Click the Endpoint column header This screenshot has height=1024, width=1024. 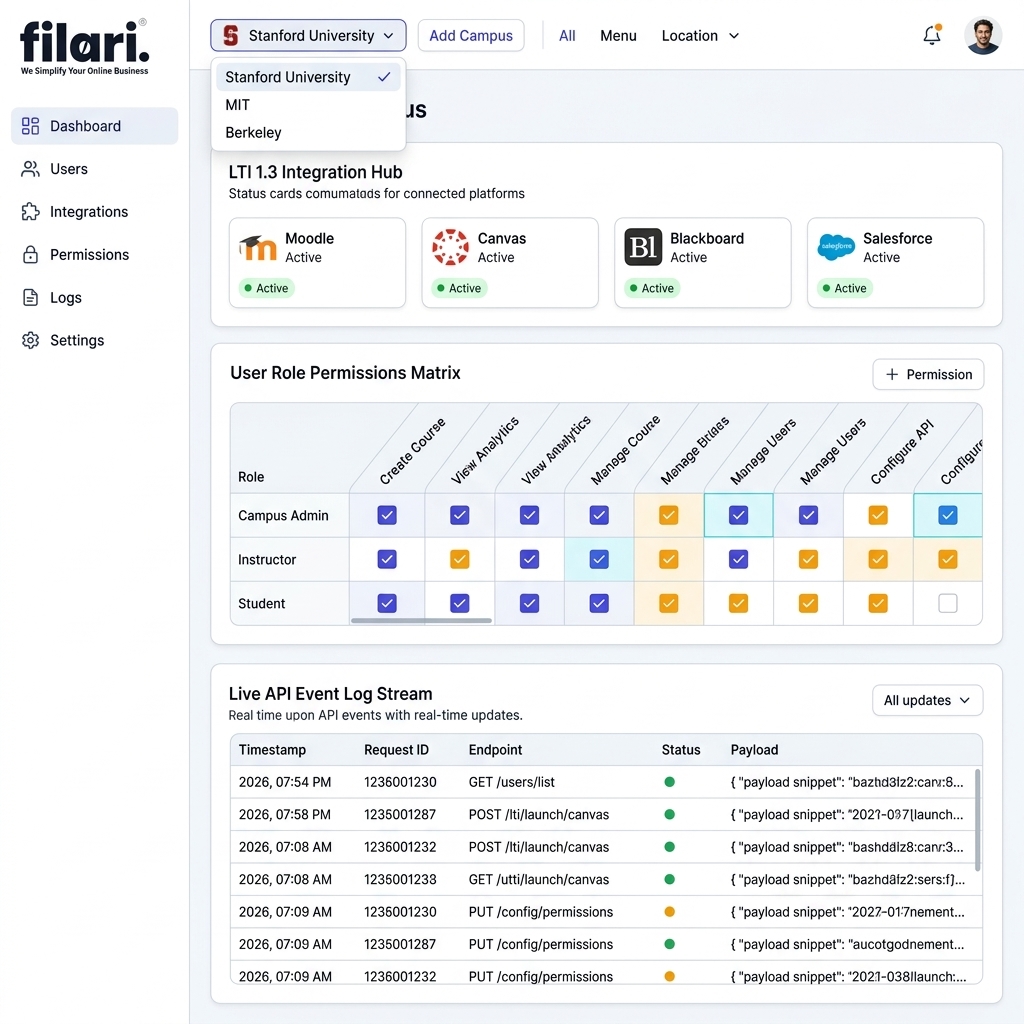pyautogui.click(x=495, y=750)
